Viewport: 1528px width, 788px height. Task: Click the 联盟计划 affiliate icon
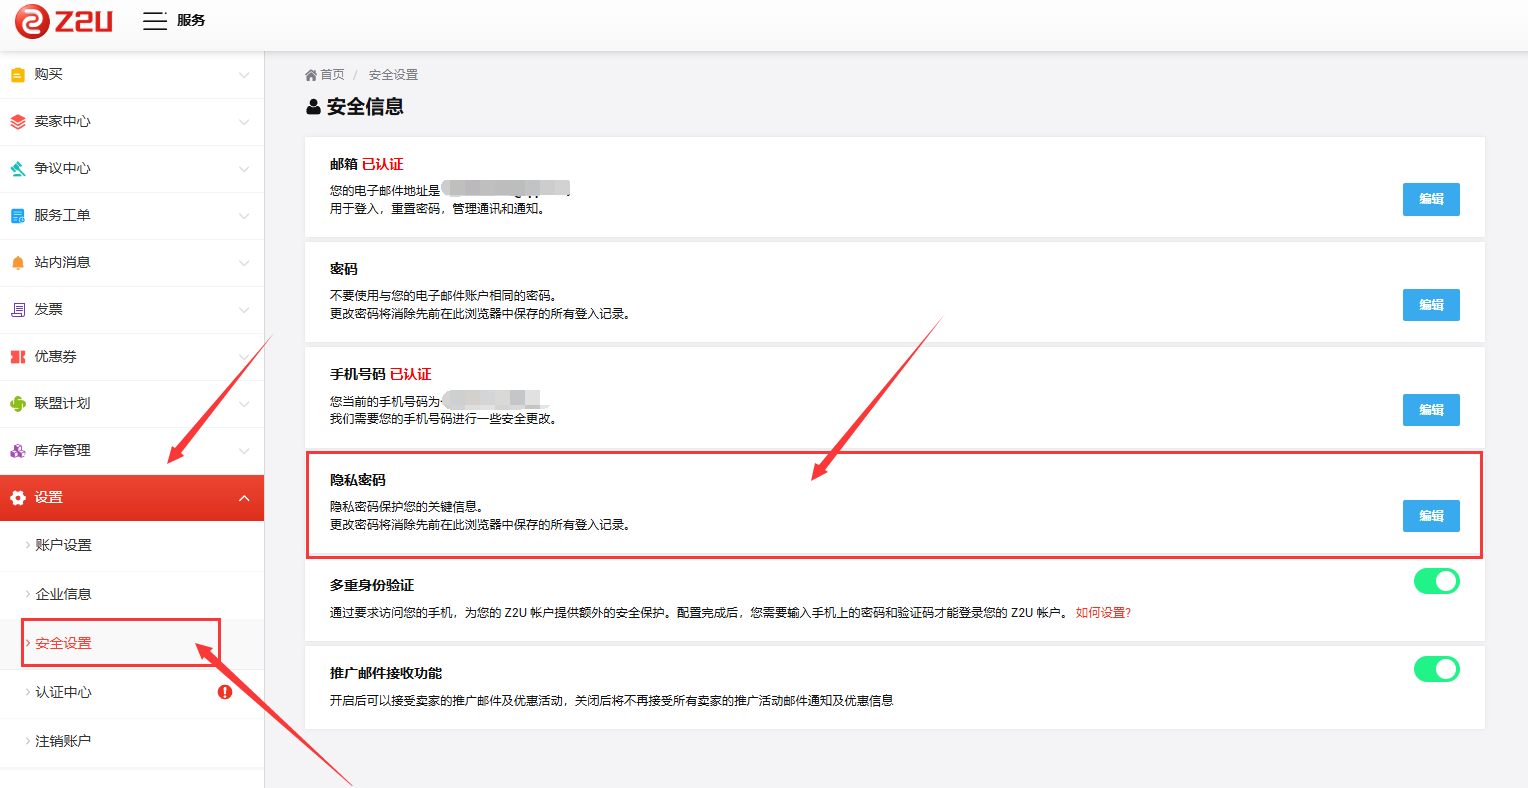click(17, 404)
